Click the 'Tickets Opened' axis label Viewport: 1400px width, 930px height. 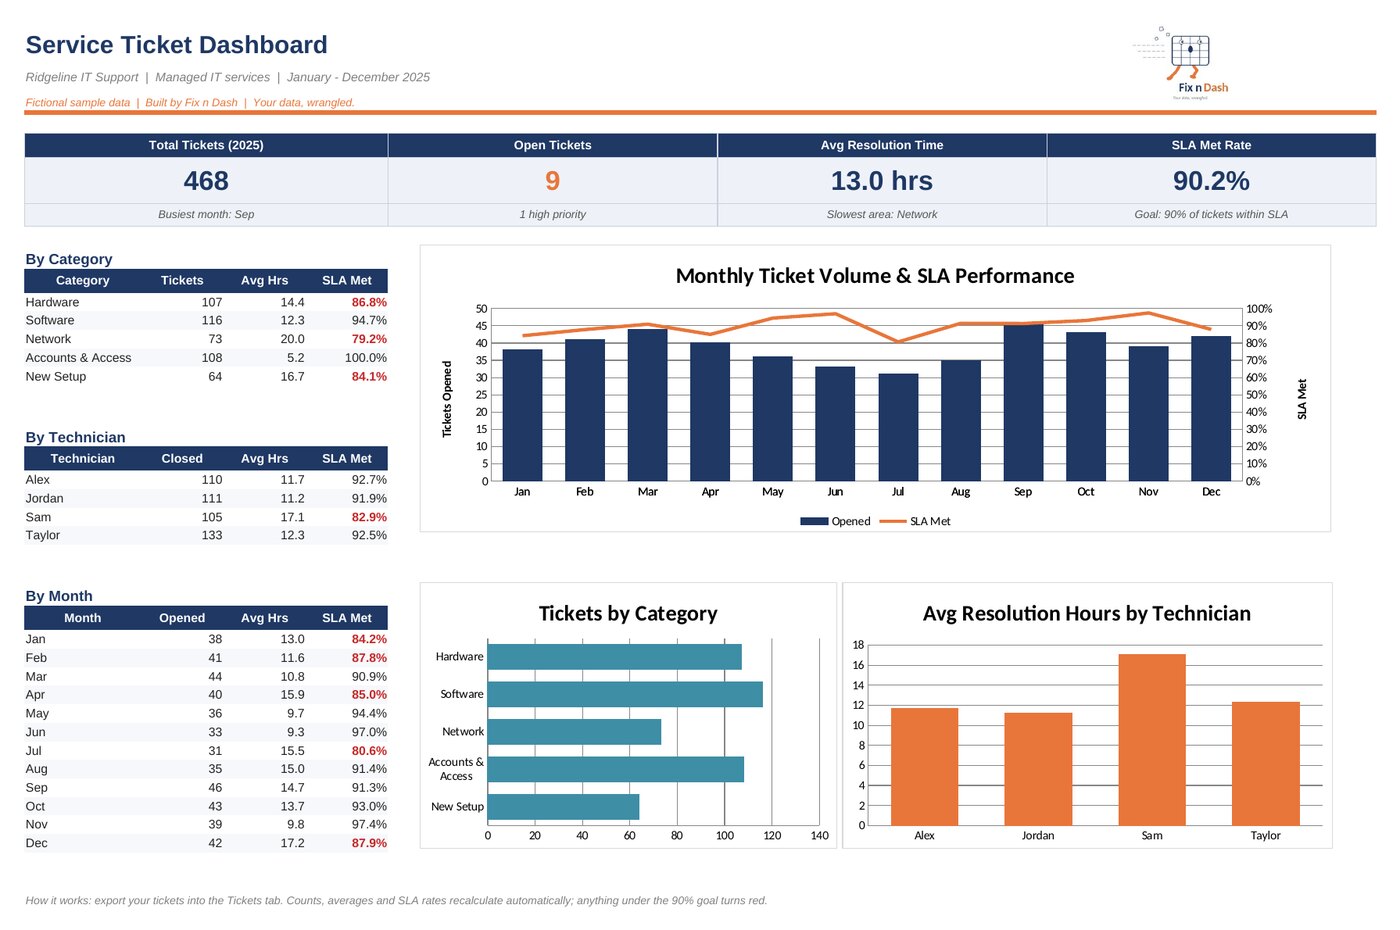click(447, 399)
